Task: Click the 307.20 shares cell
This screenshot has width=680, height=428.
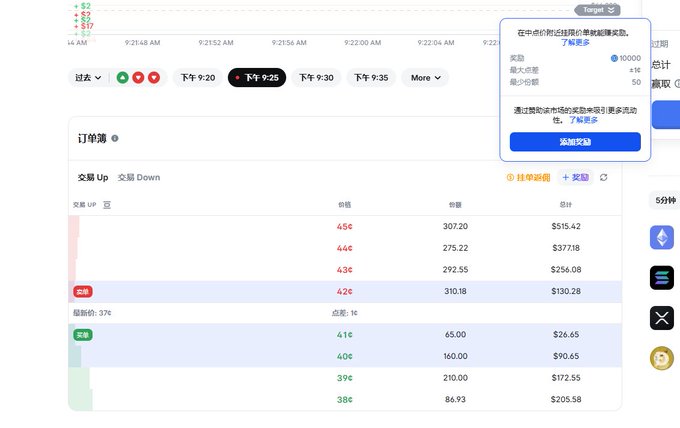Action: tap(455, 226)
